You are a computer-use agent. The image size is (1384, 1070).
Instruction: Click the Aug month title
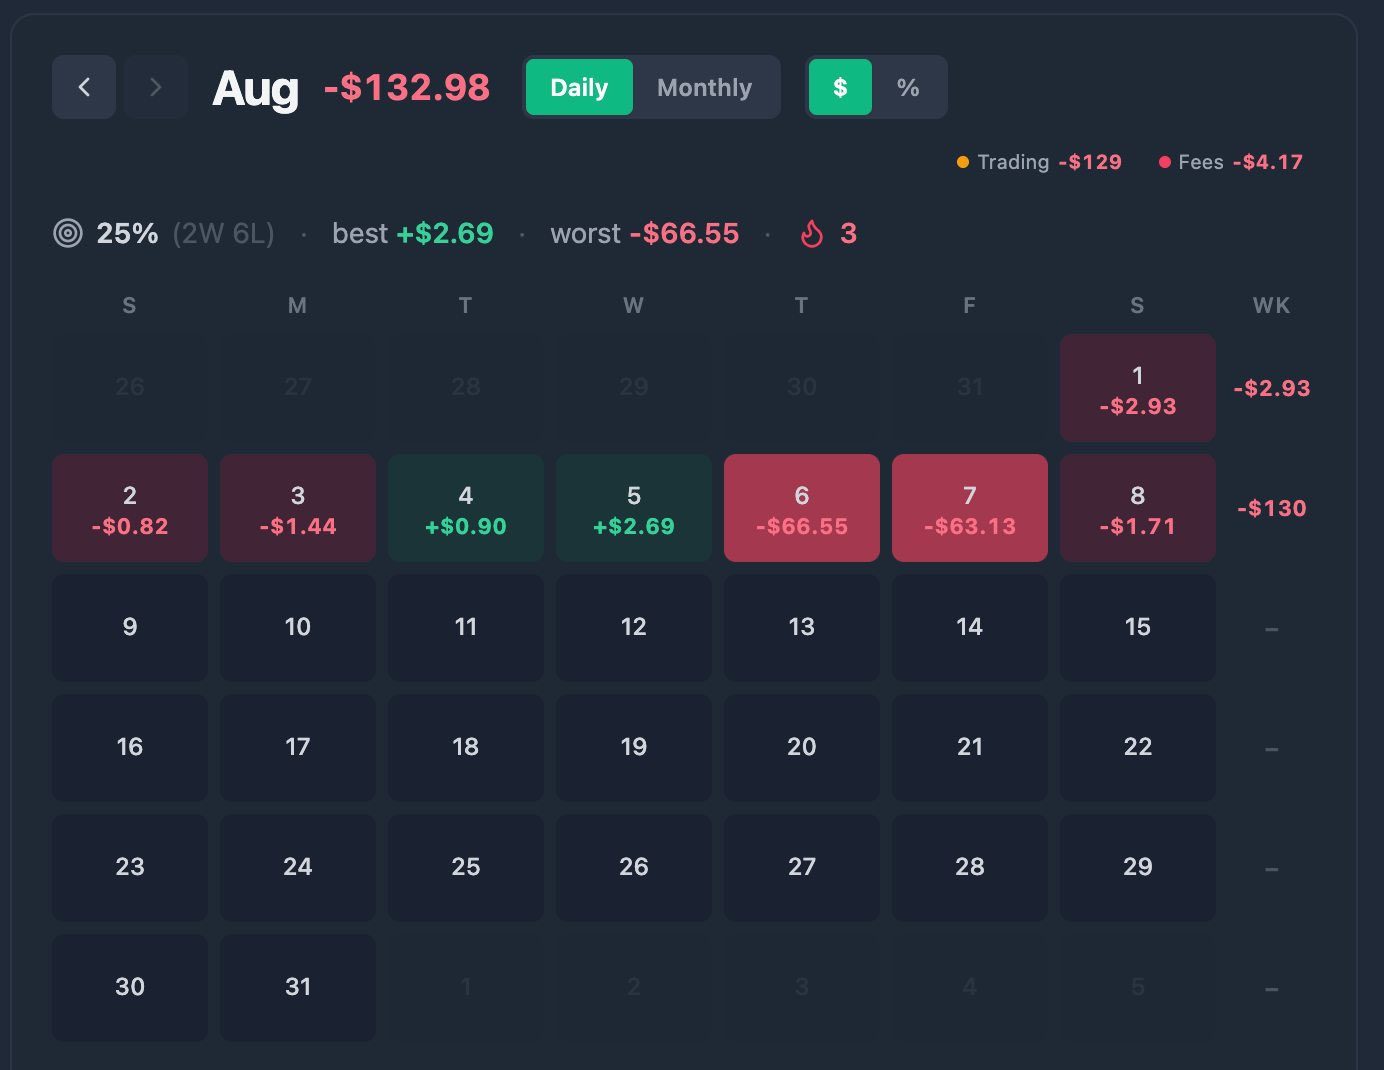pos(256,88)
